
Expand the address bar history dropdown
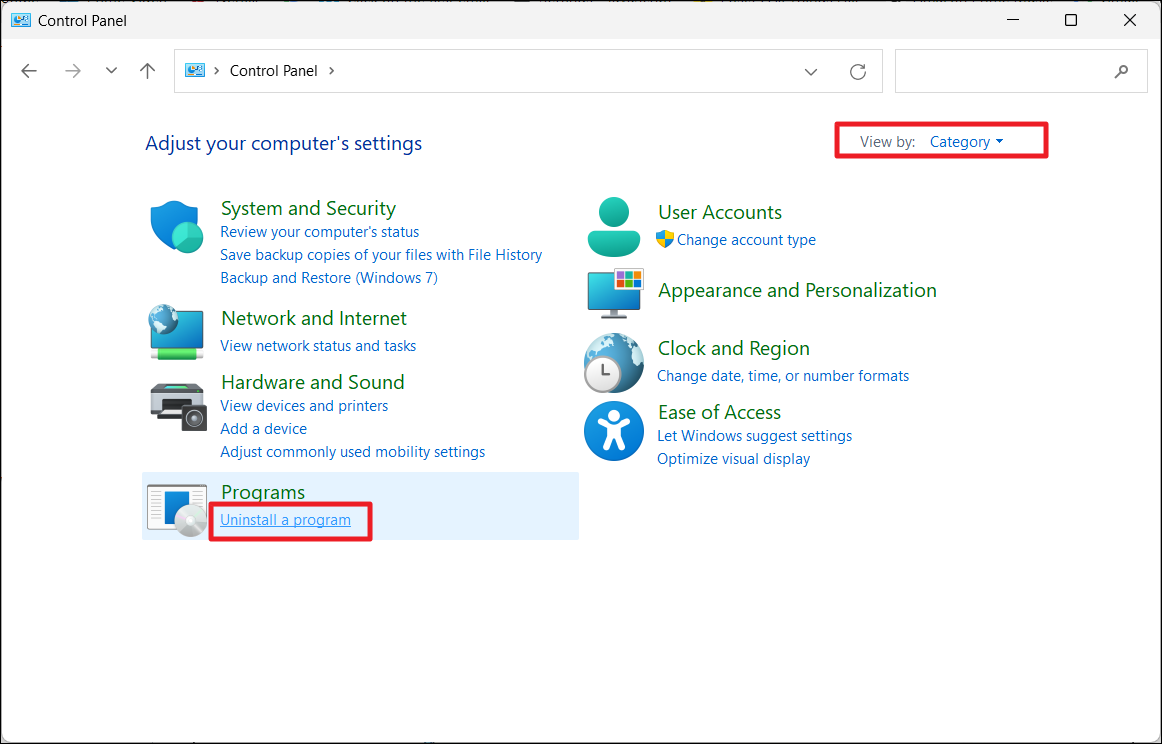[811, 71]
